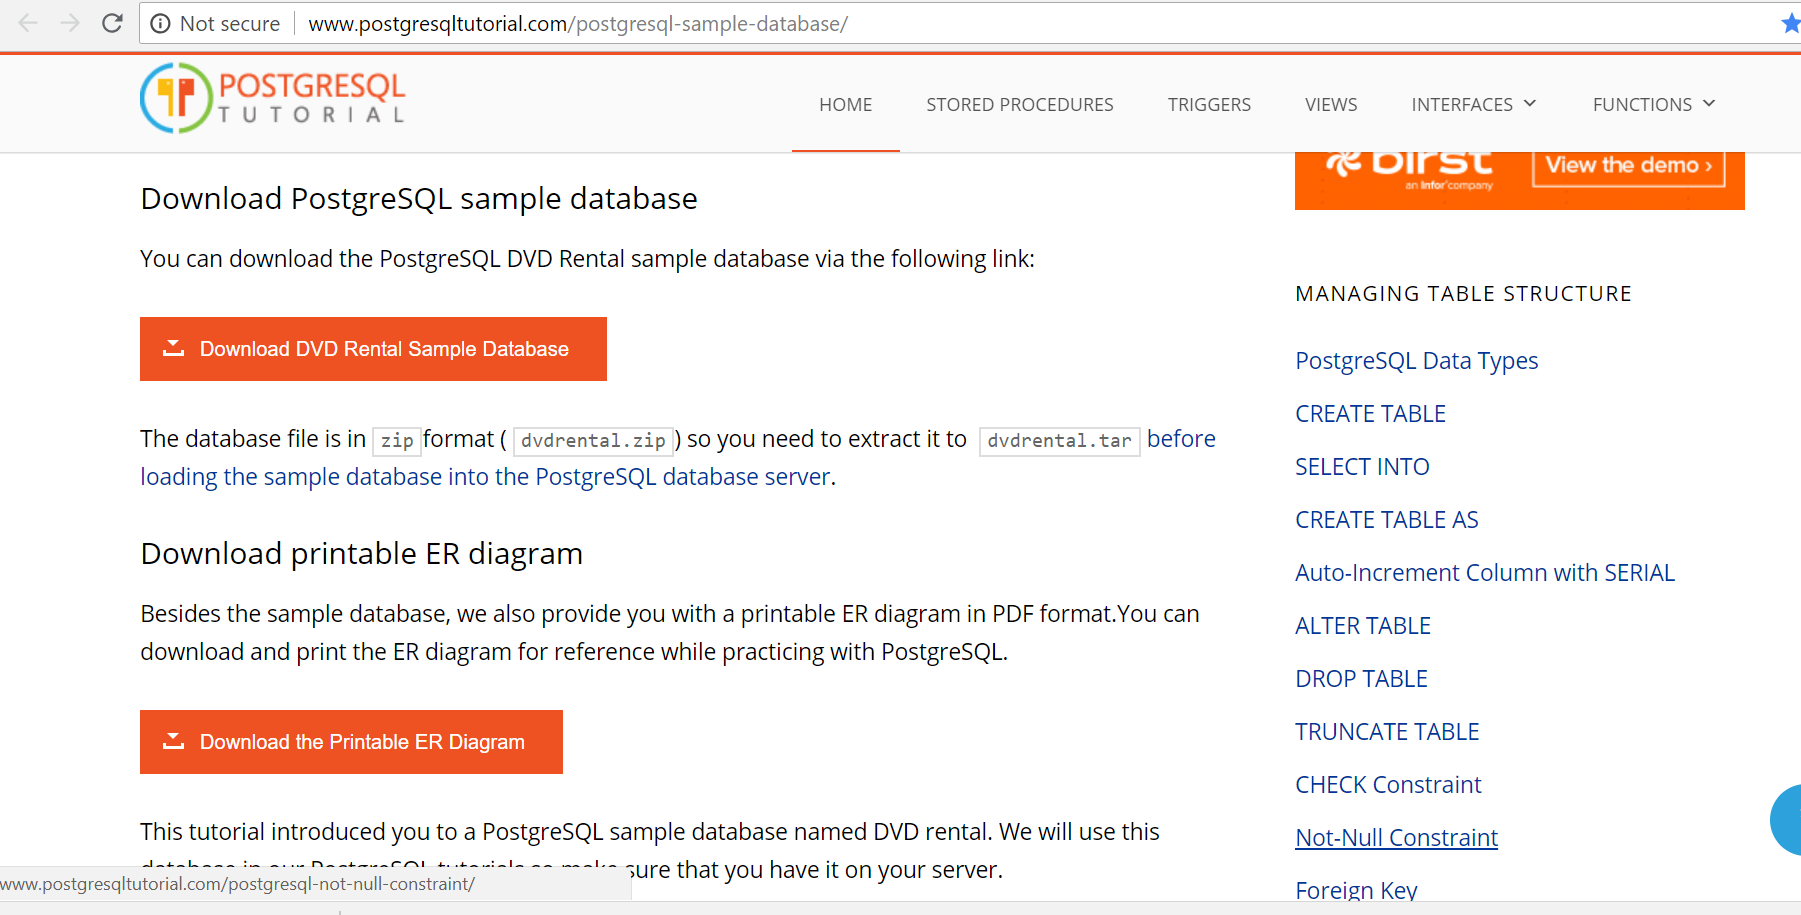Screen dimensions: 1801x915
Task: Refresh the current page
Action: (112, 23)
